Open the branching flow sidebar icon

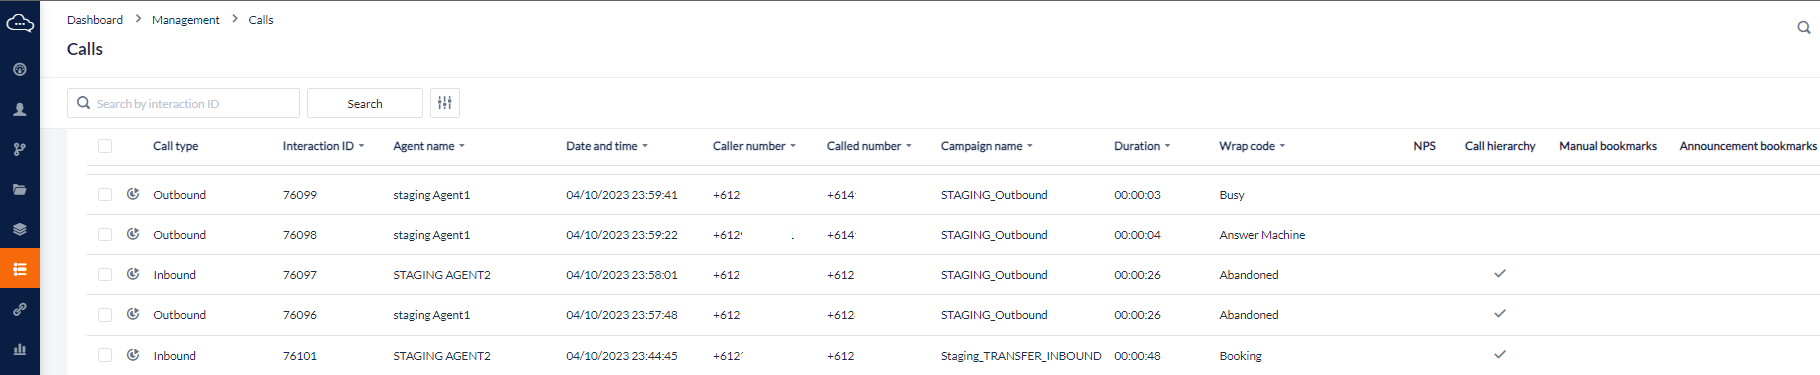click(20, 149)
